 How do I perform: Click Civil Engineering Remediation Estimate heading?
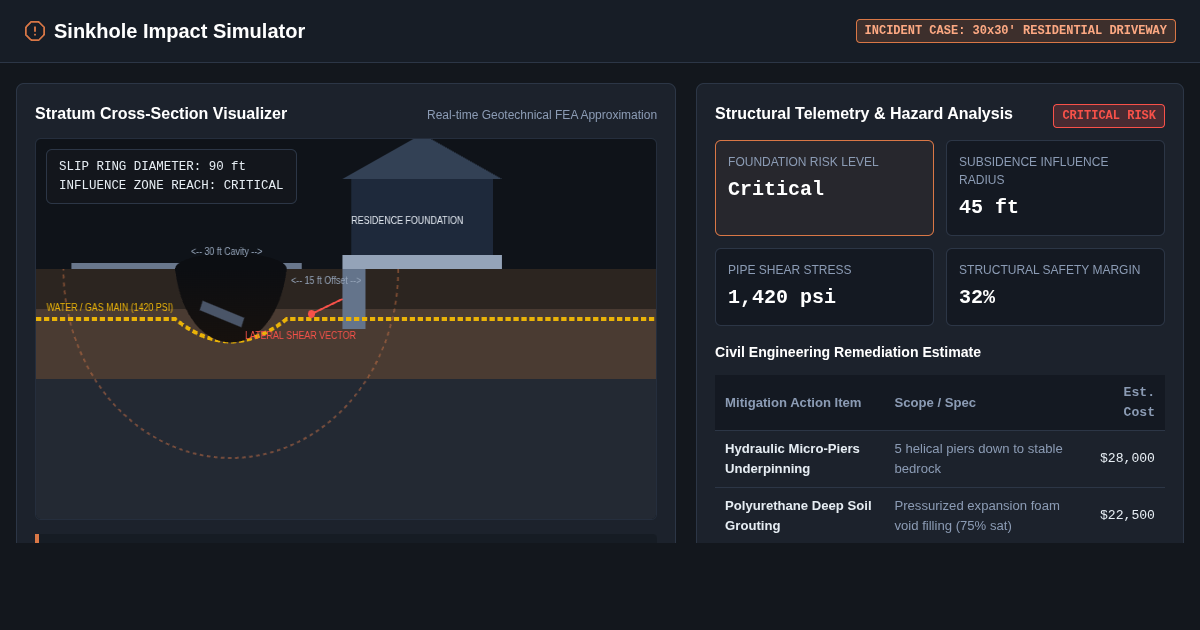click(848, 352)
